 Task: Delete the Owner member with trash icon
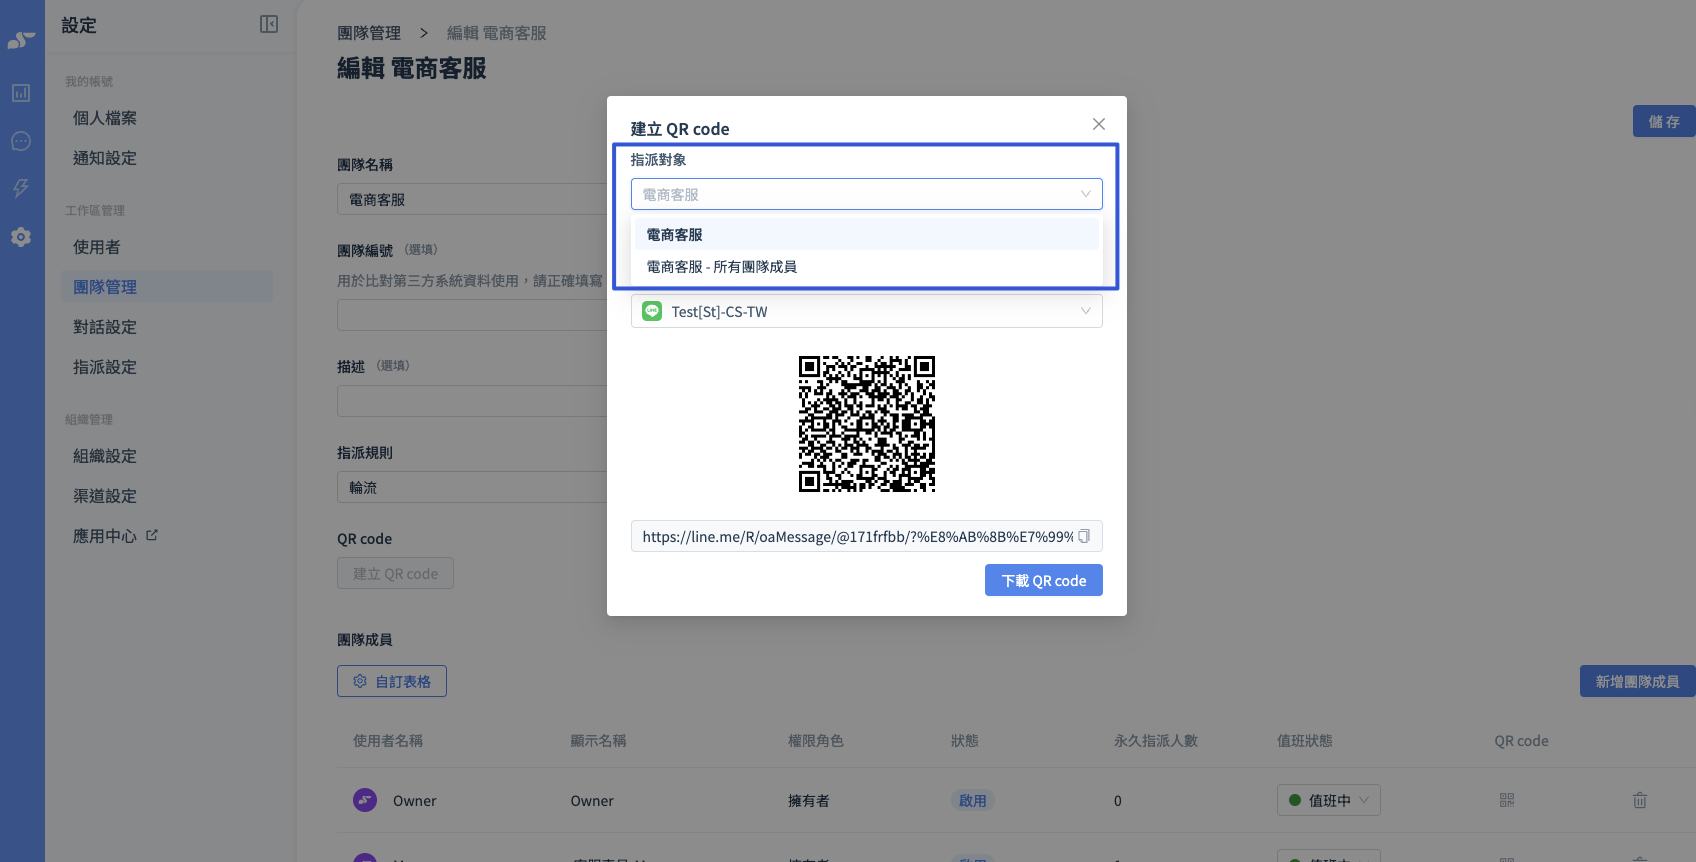(1640, 800)
